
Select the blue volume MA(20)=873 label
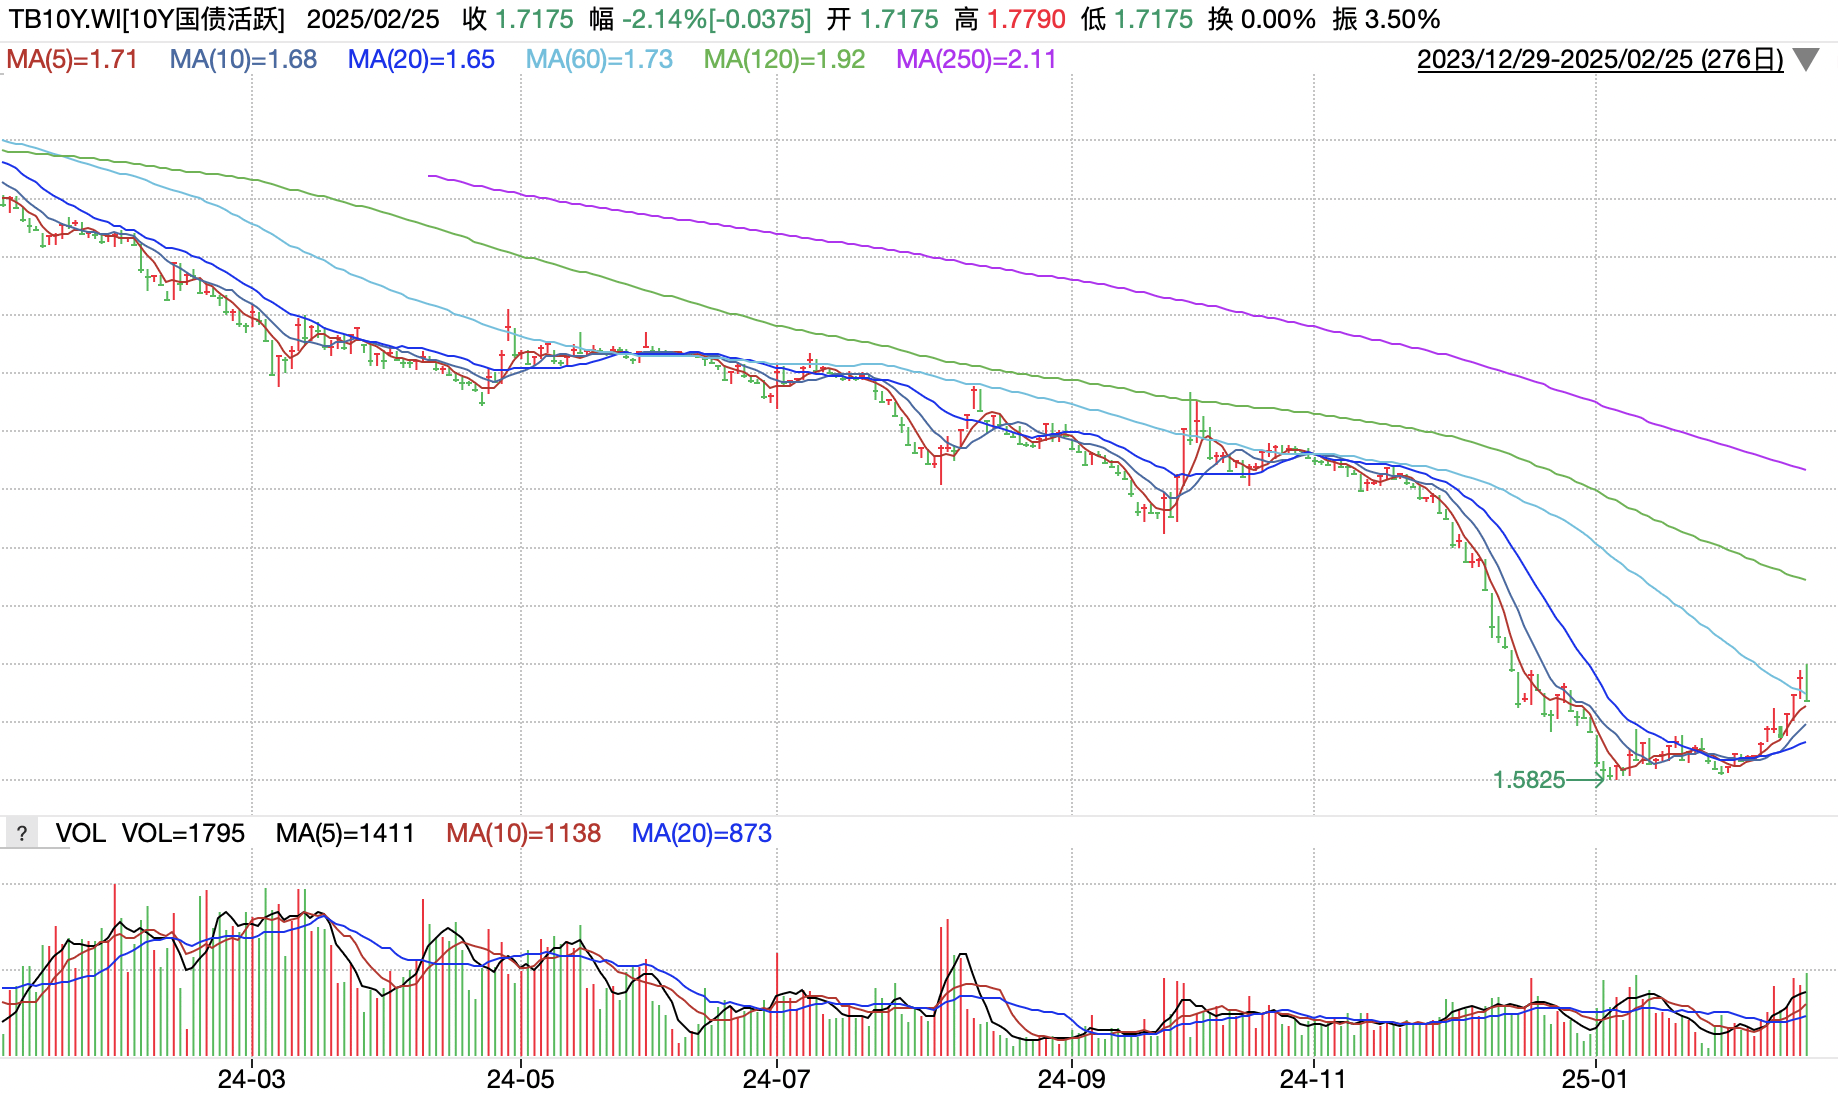click(x=701, y=833)
